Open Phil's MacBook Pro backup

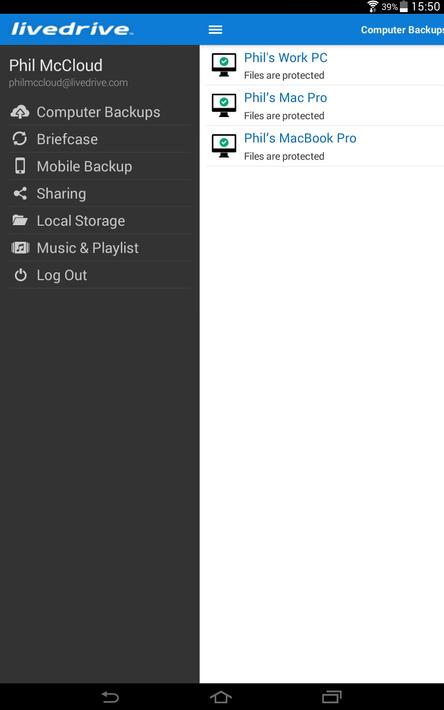325,146
